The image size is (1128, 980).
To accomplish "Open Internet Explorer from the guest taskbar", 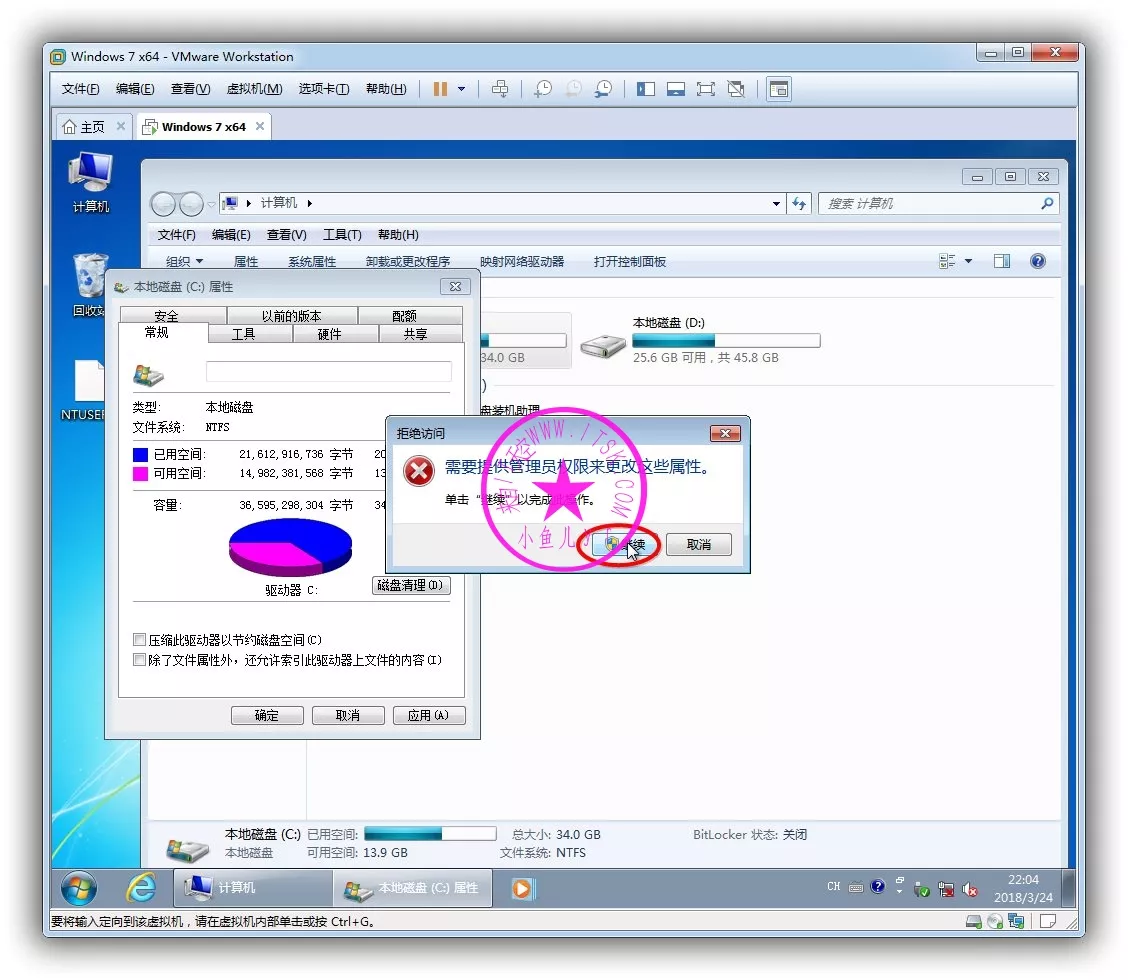I will 141,888.
